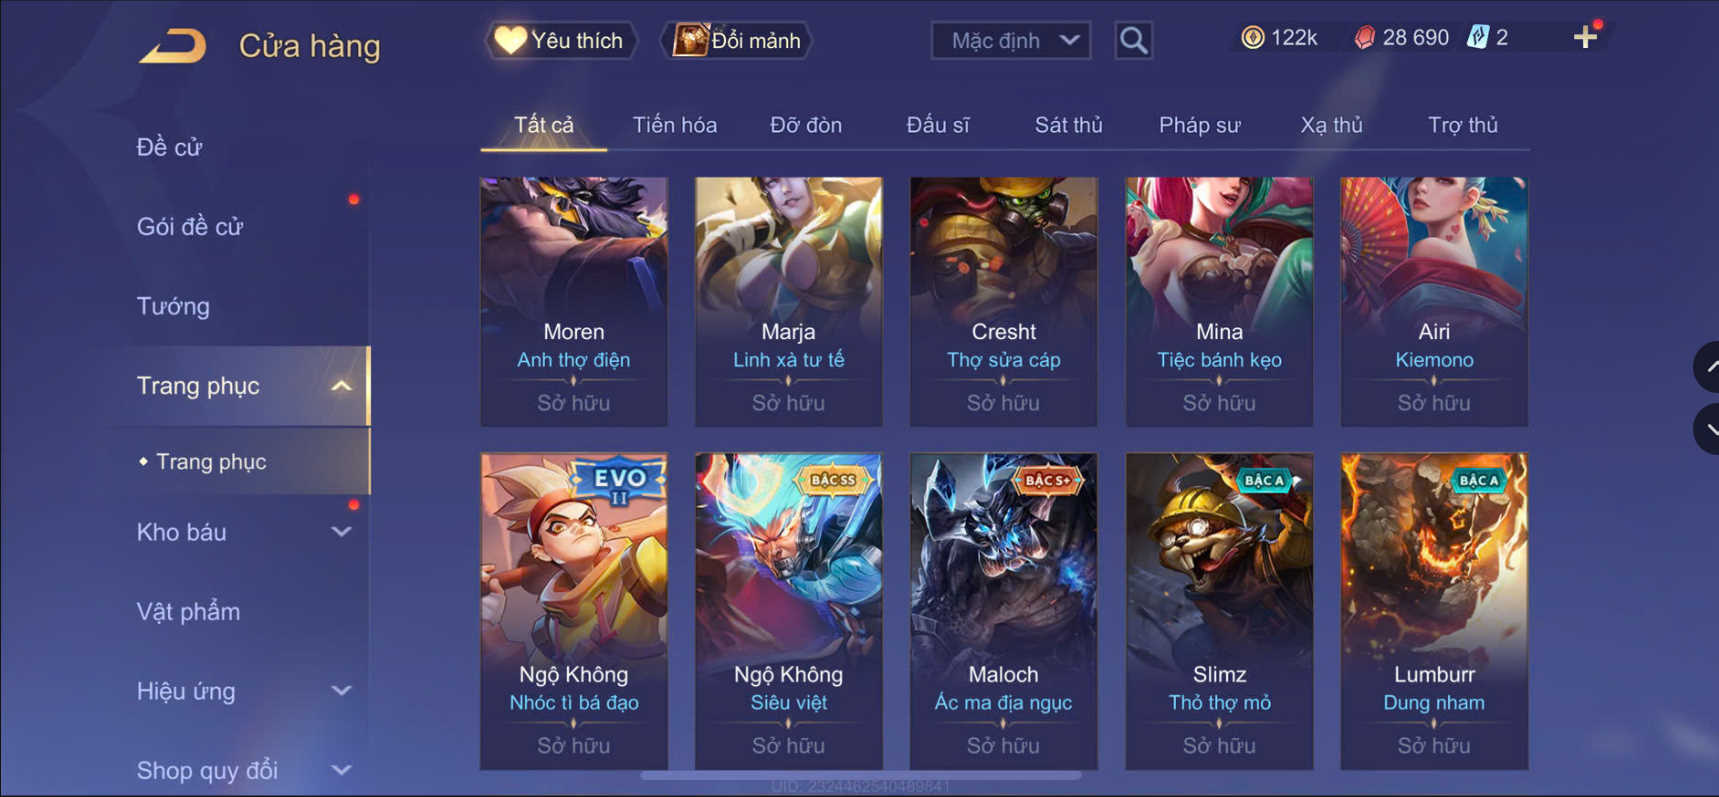Open the Đổi mảnh shard exchange button

pyautogui.click(x=737, y=41)
